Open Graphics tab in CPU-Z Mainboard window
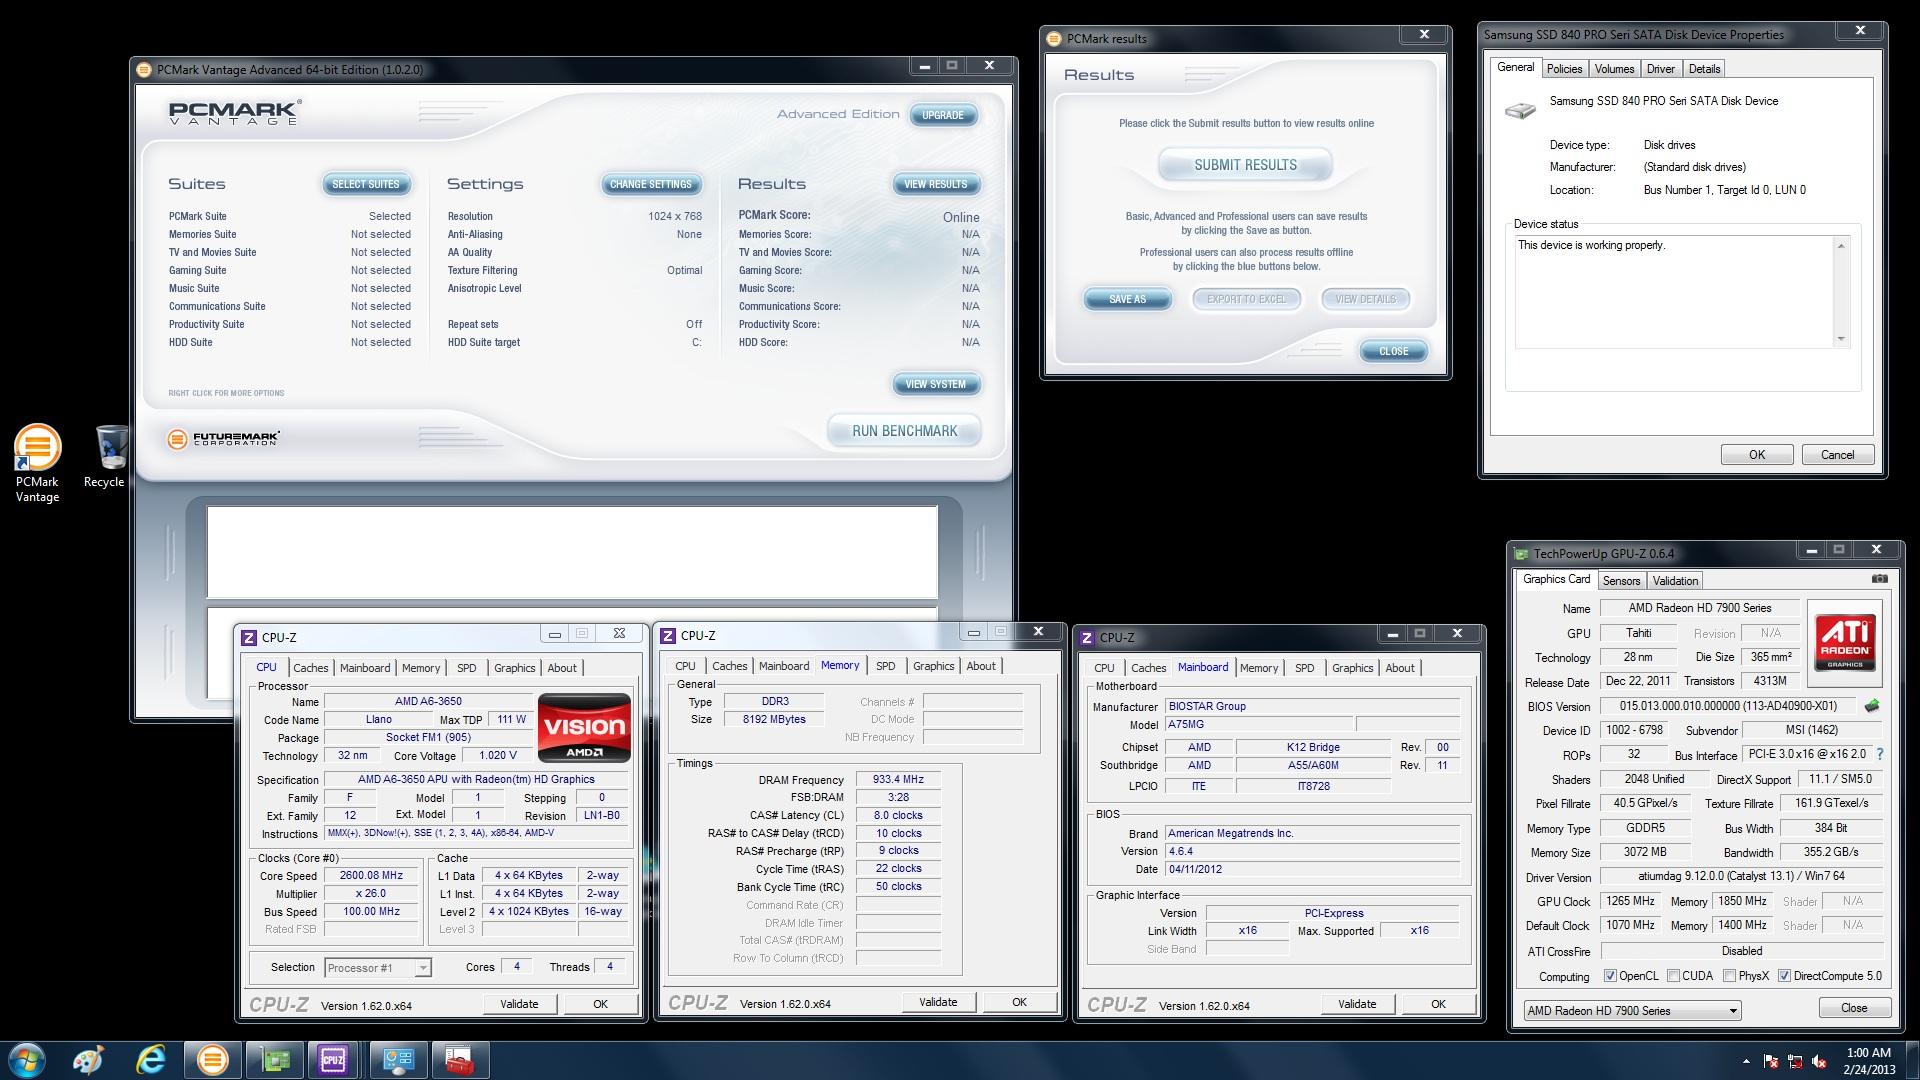 tap(1352, 668)
